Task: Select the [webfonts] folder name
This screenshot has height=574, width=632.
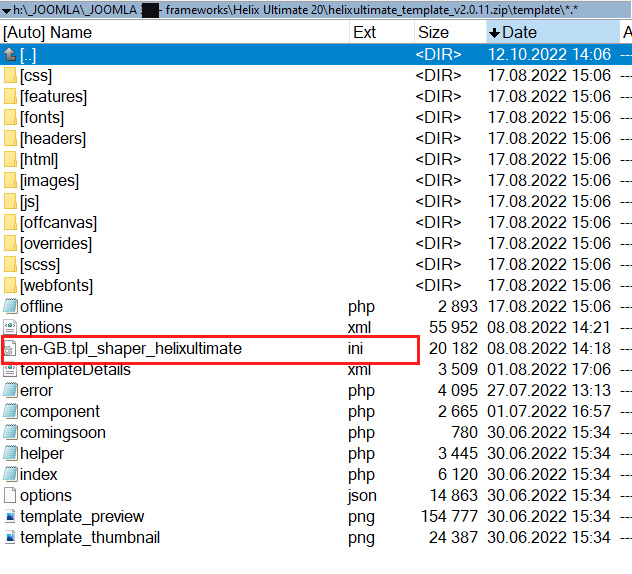Action: 57,285
